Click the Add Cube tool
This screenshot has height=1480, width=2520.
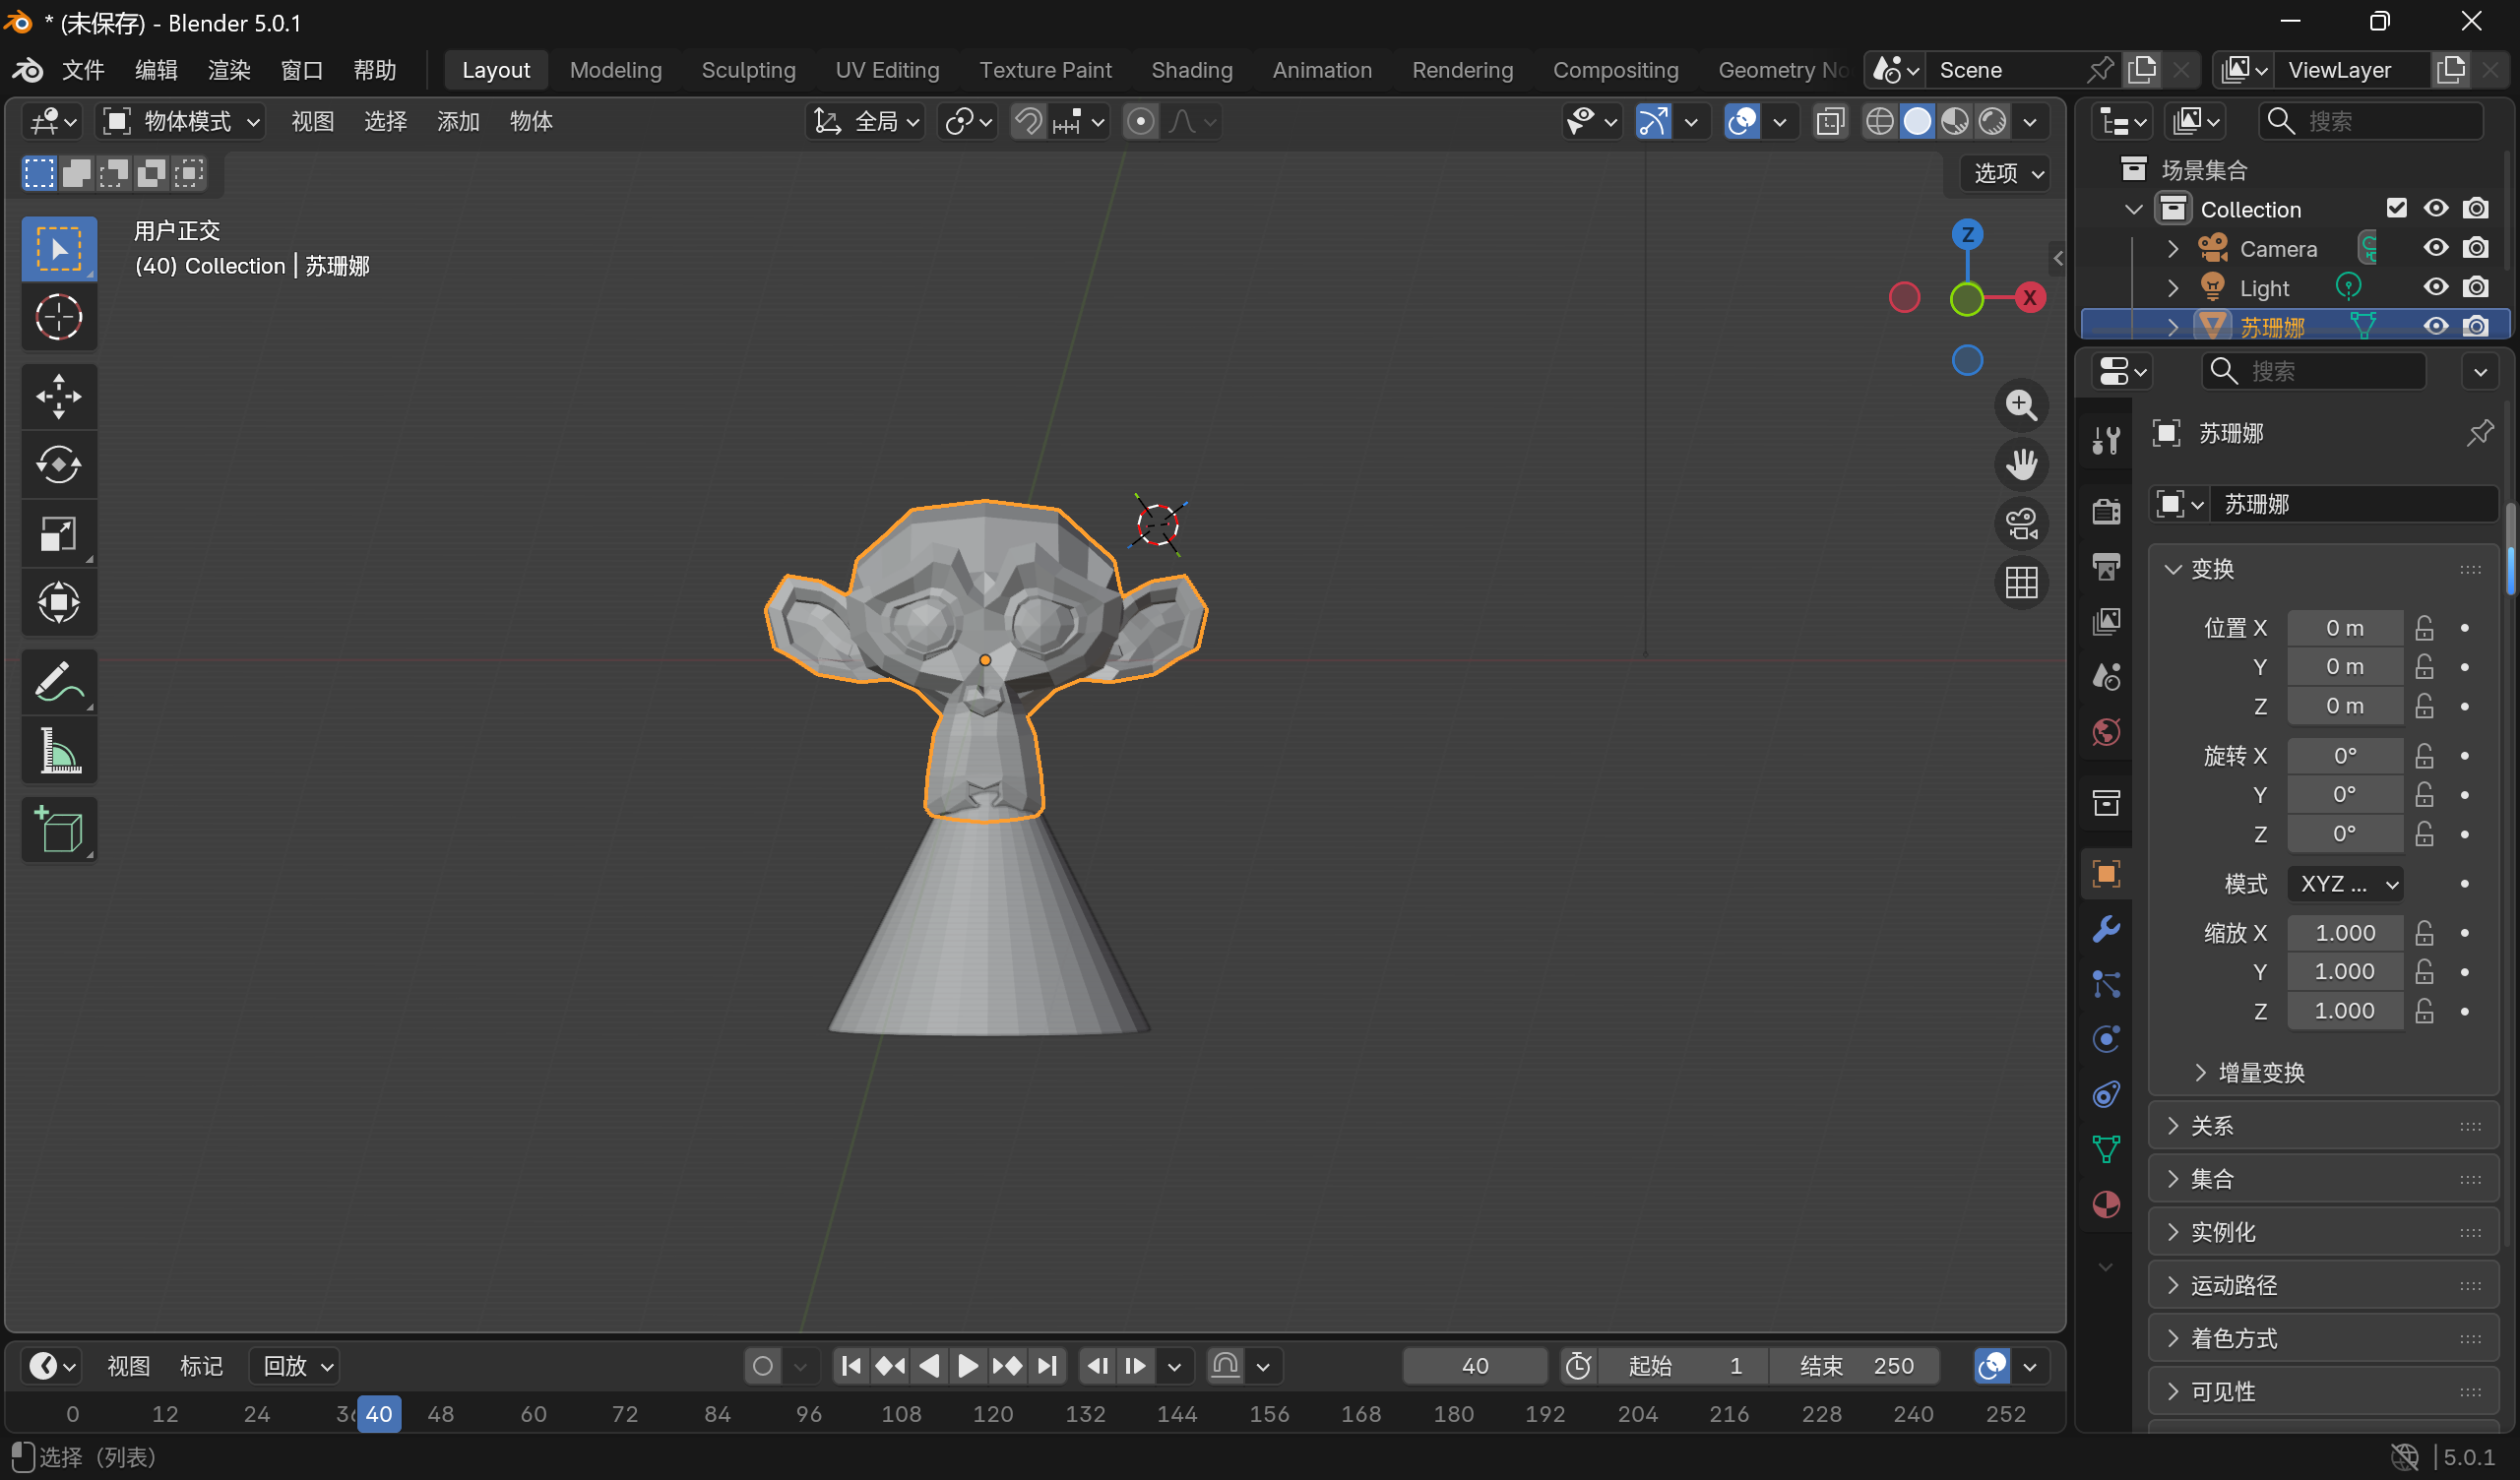58,829
